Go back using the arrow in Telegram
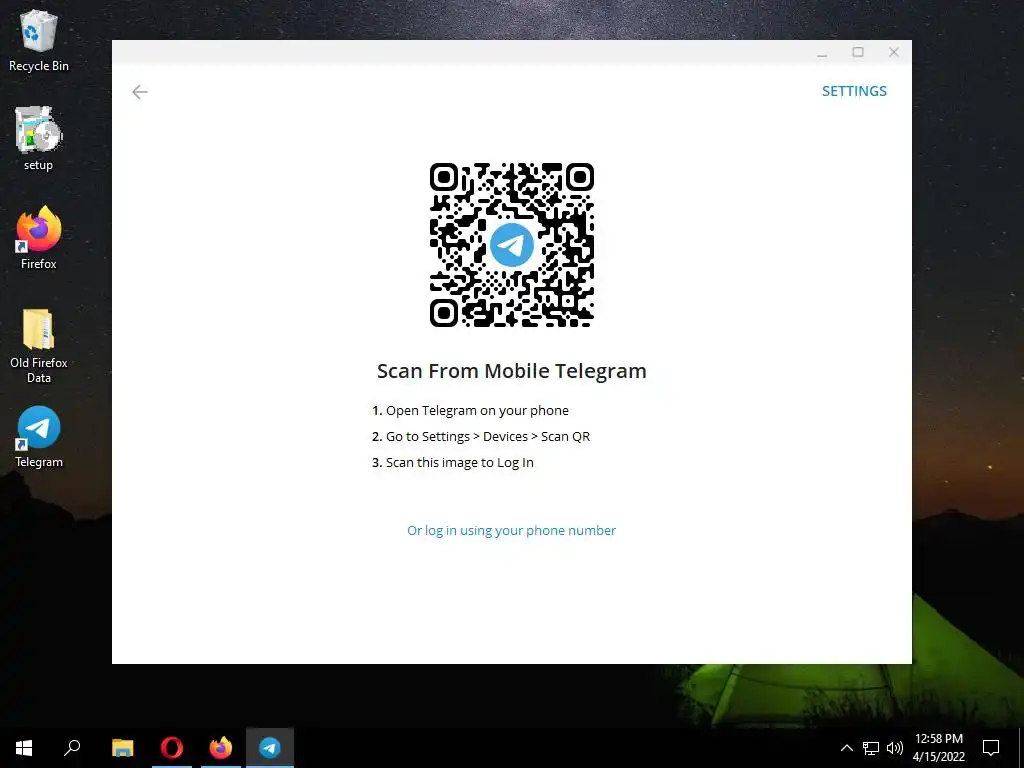 tap(140, 92)
